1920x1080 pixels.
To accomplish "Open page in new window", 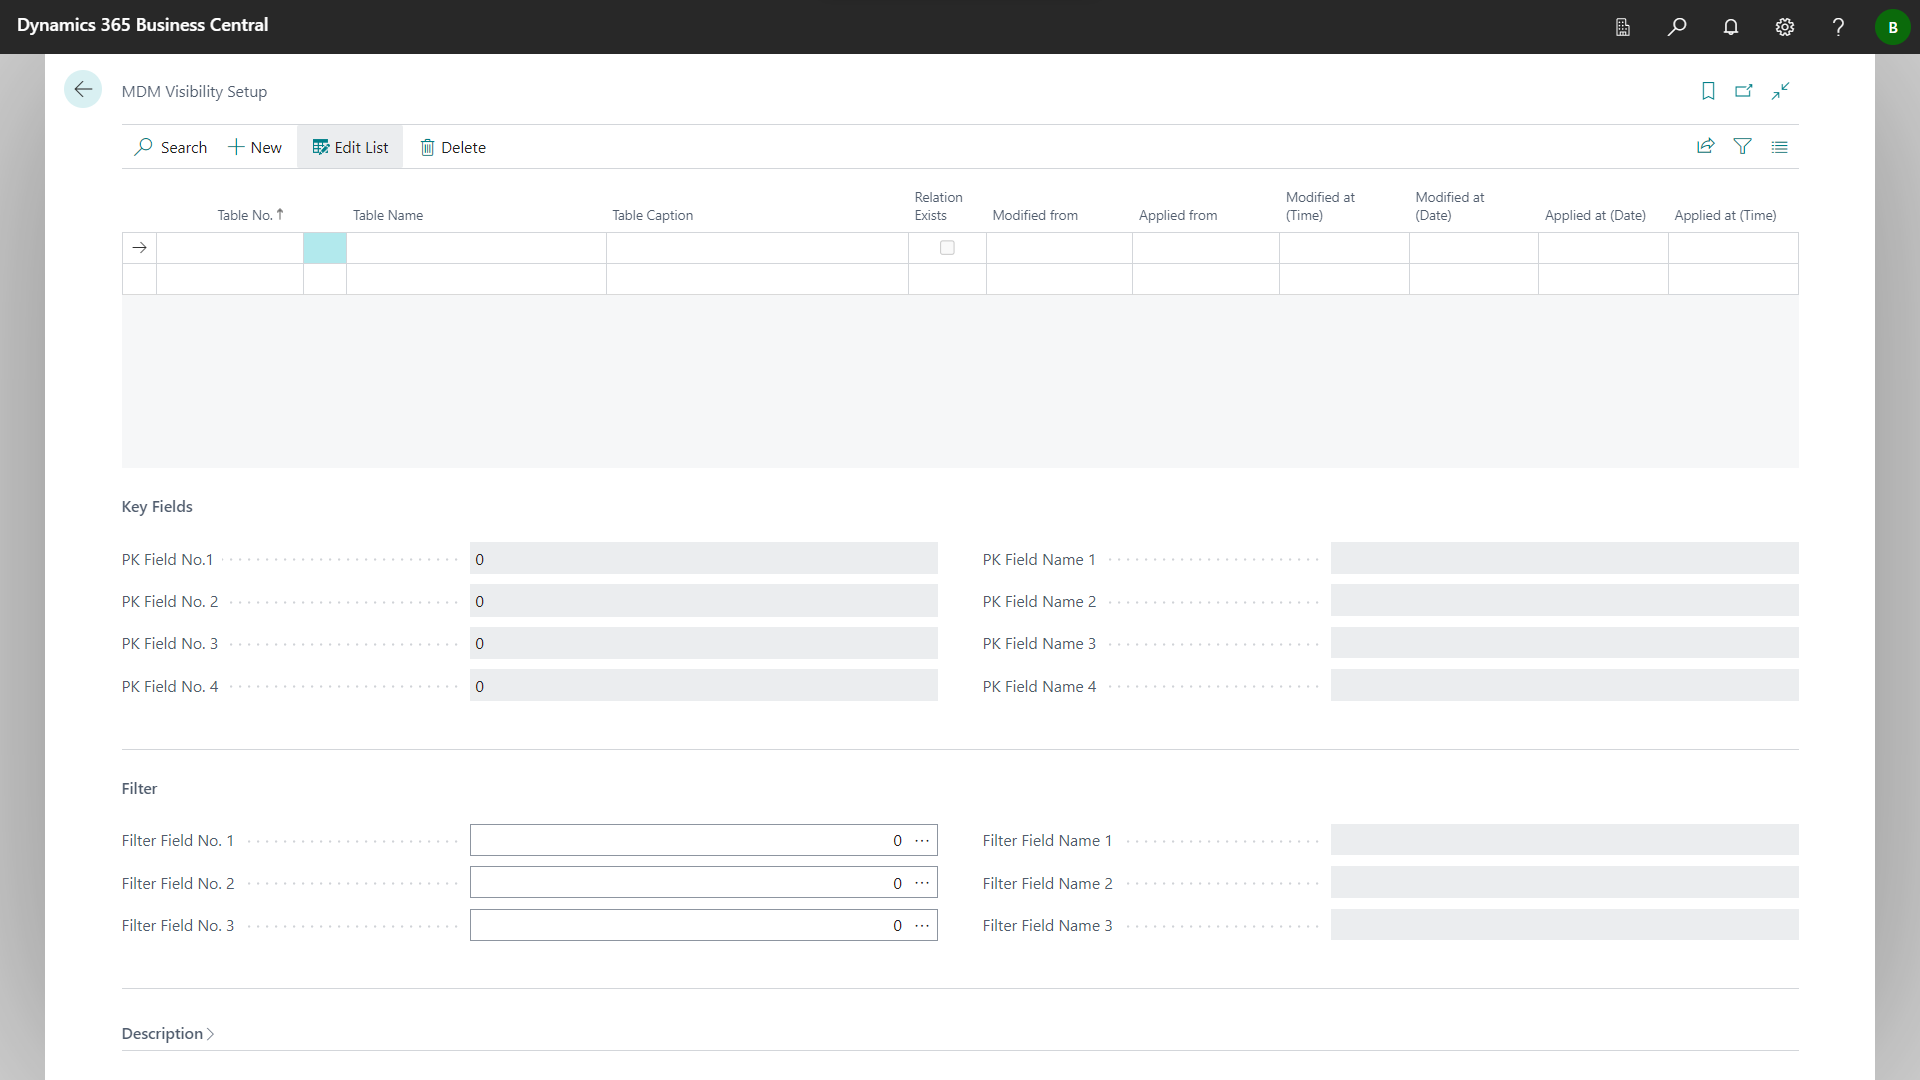I will pos(1744,91).
